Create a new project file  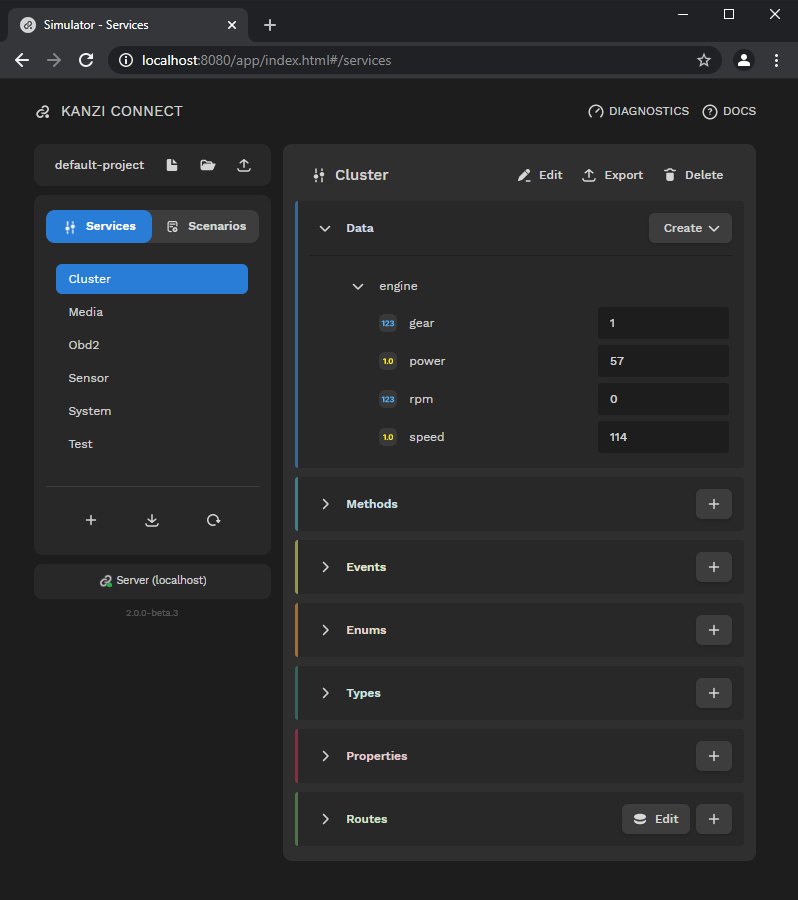click(171, 165)
